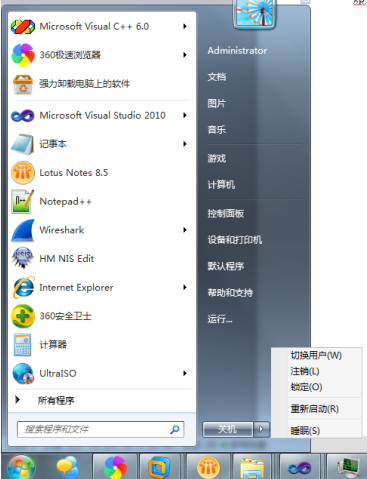The image size is (367, 479).
Task: Click the 关机 shutdown button
Action: 228,429
